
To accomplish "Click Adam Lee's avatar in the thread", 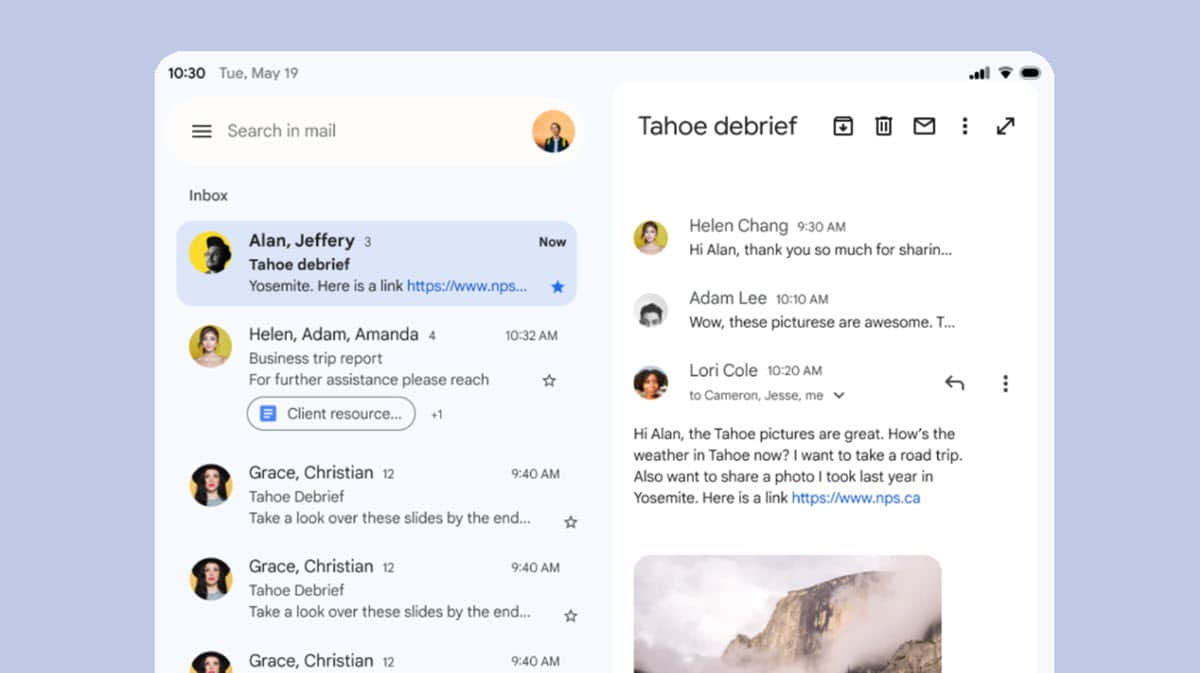I will pyautogui.click(x=651, y=310).
